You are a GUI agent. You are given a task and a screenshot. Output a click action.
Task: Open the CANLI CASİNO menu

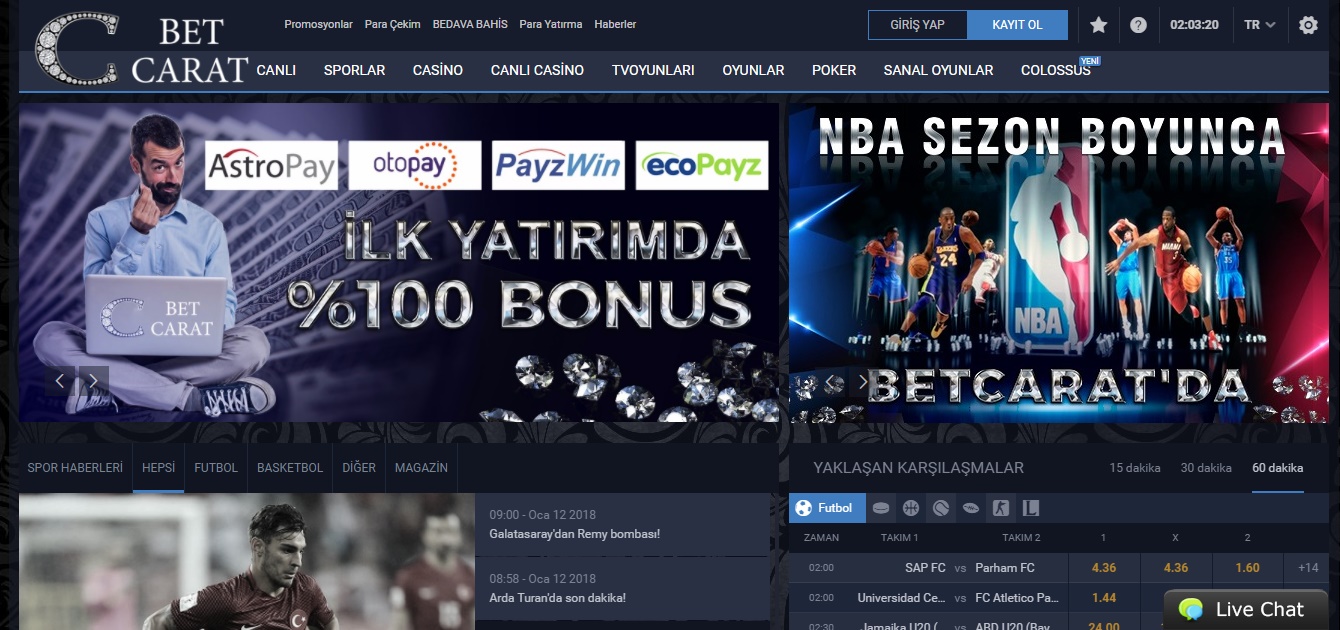(x=537, y=70)
